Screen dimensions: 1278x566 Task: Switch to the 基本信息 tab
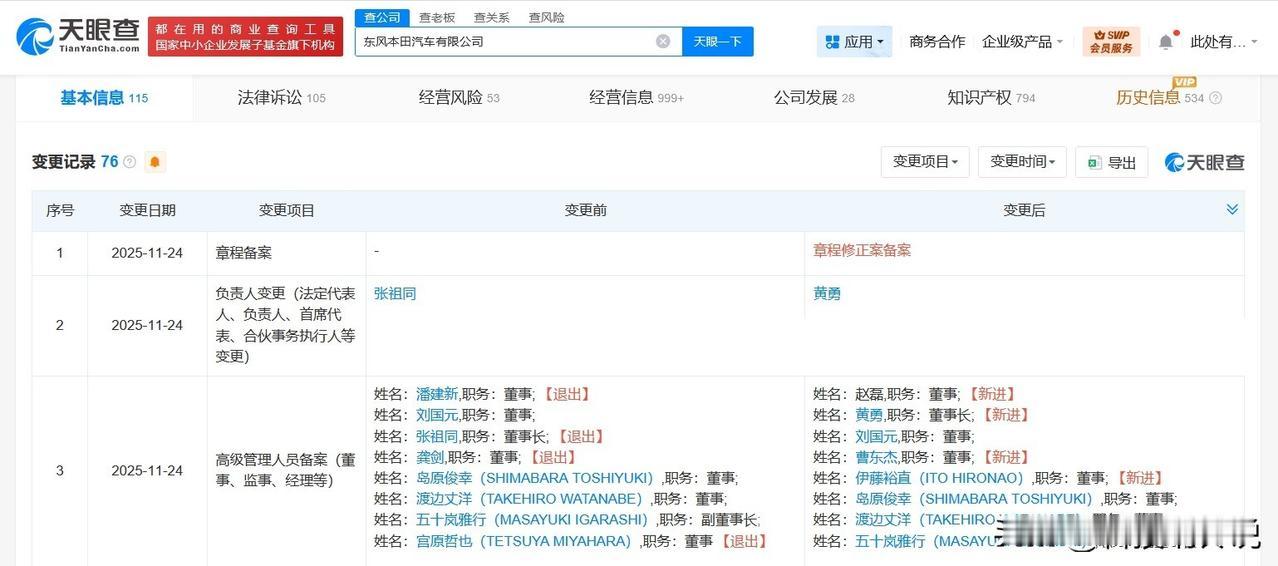pyautogui.click(x=104, y=98)
